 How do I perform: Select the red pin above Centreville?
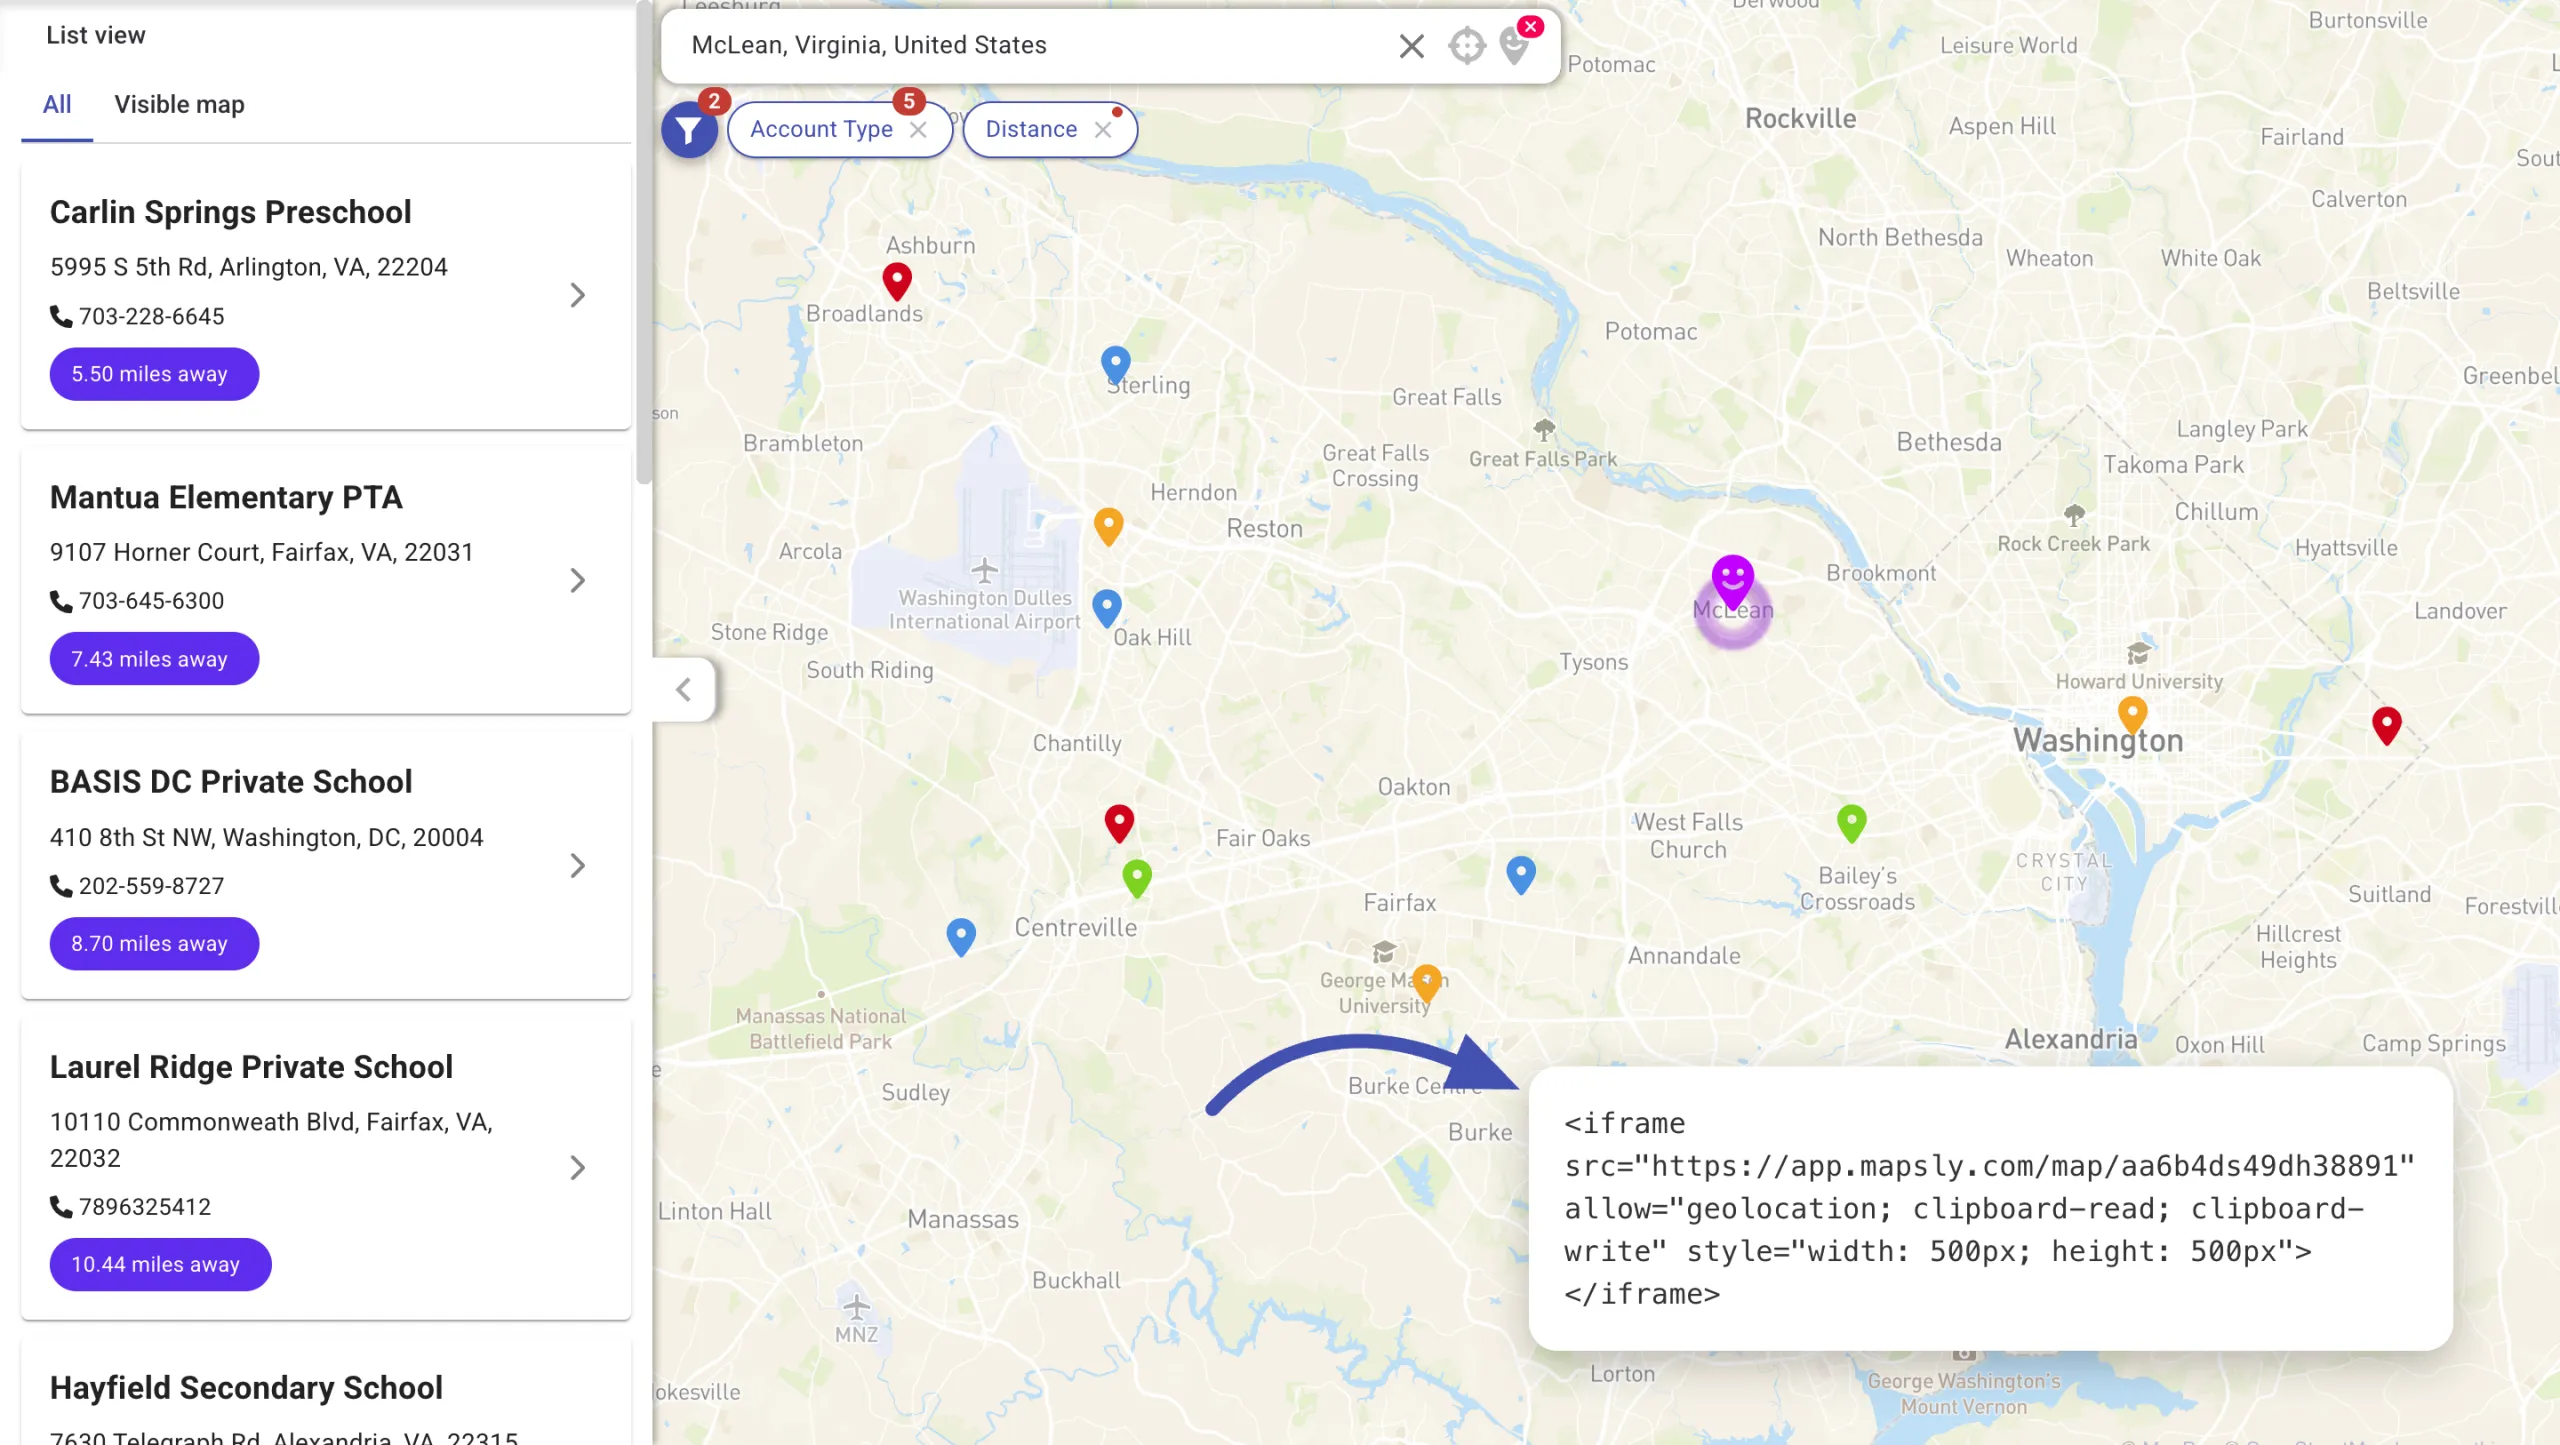tap(1119, 824)
